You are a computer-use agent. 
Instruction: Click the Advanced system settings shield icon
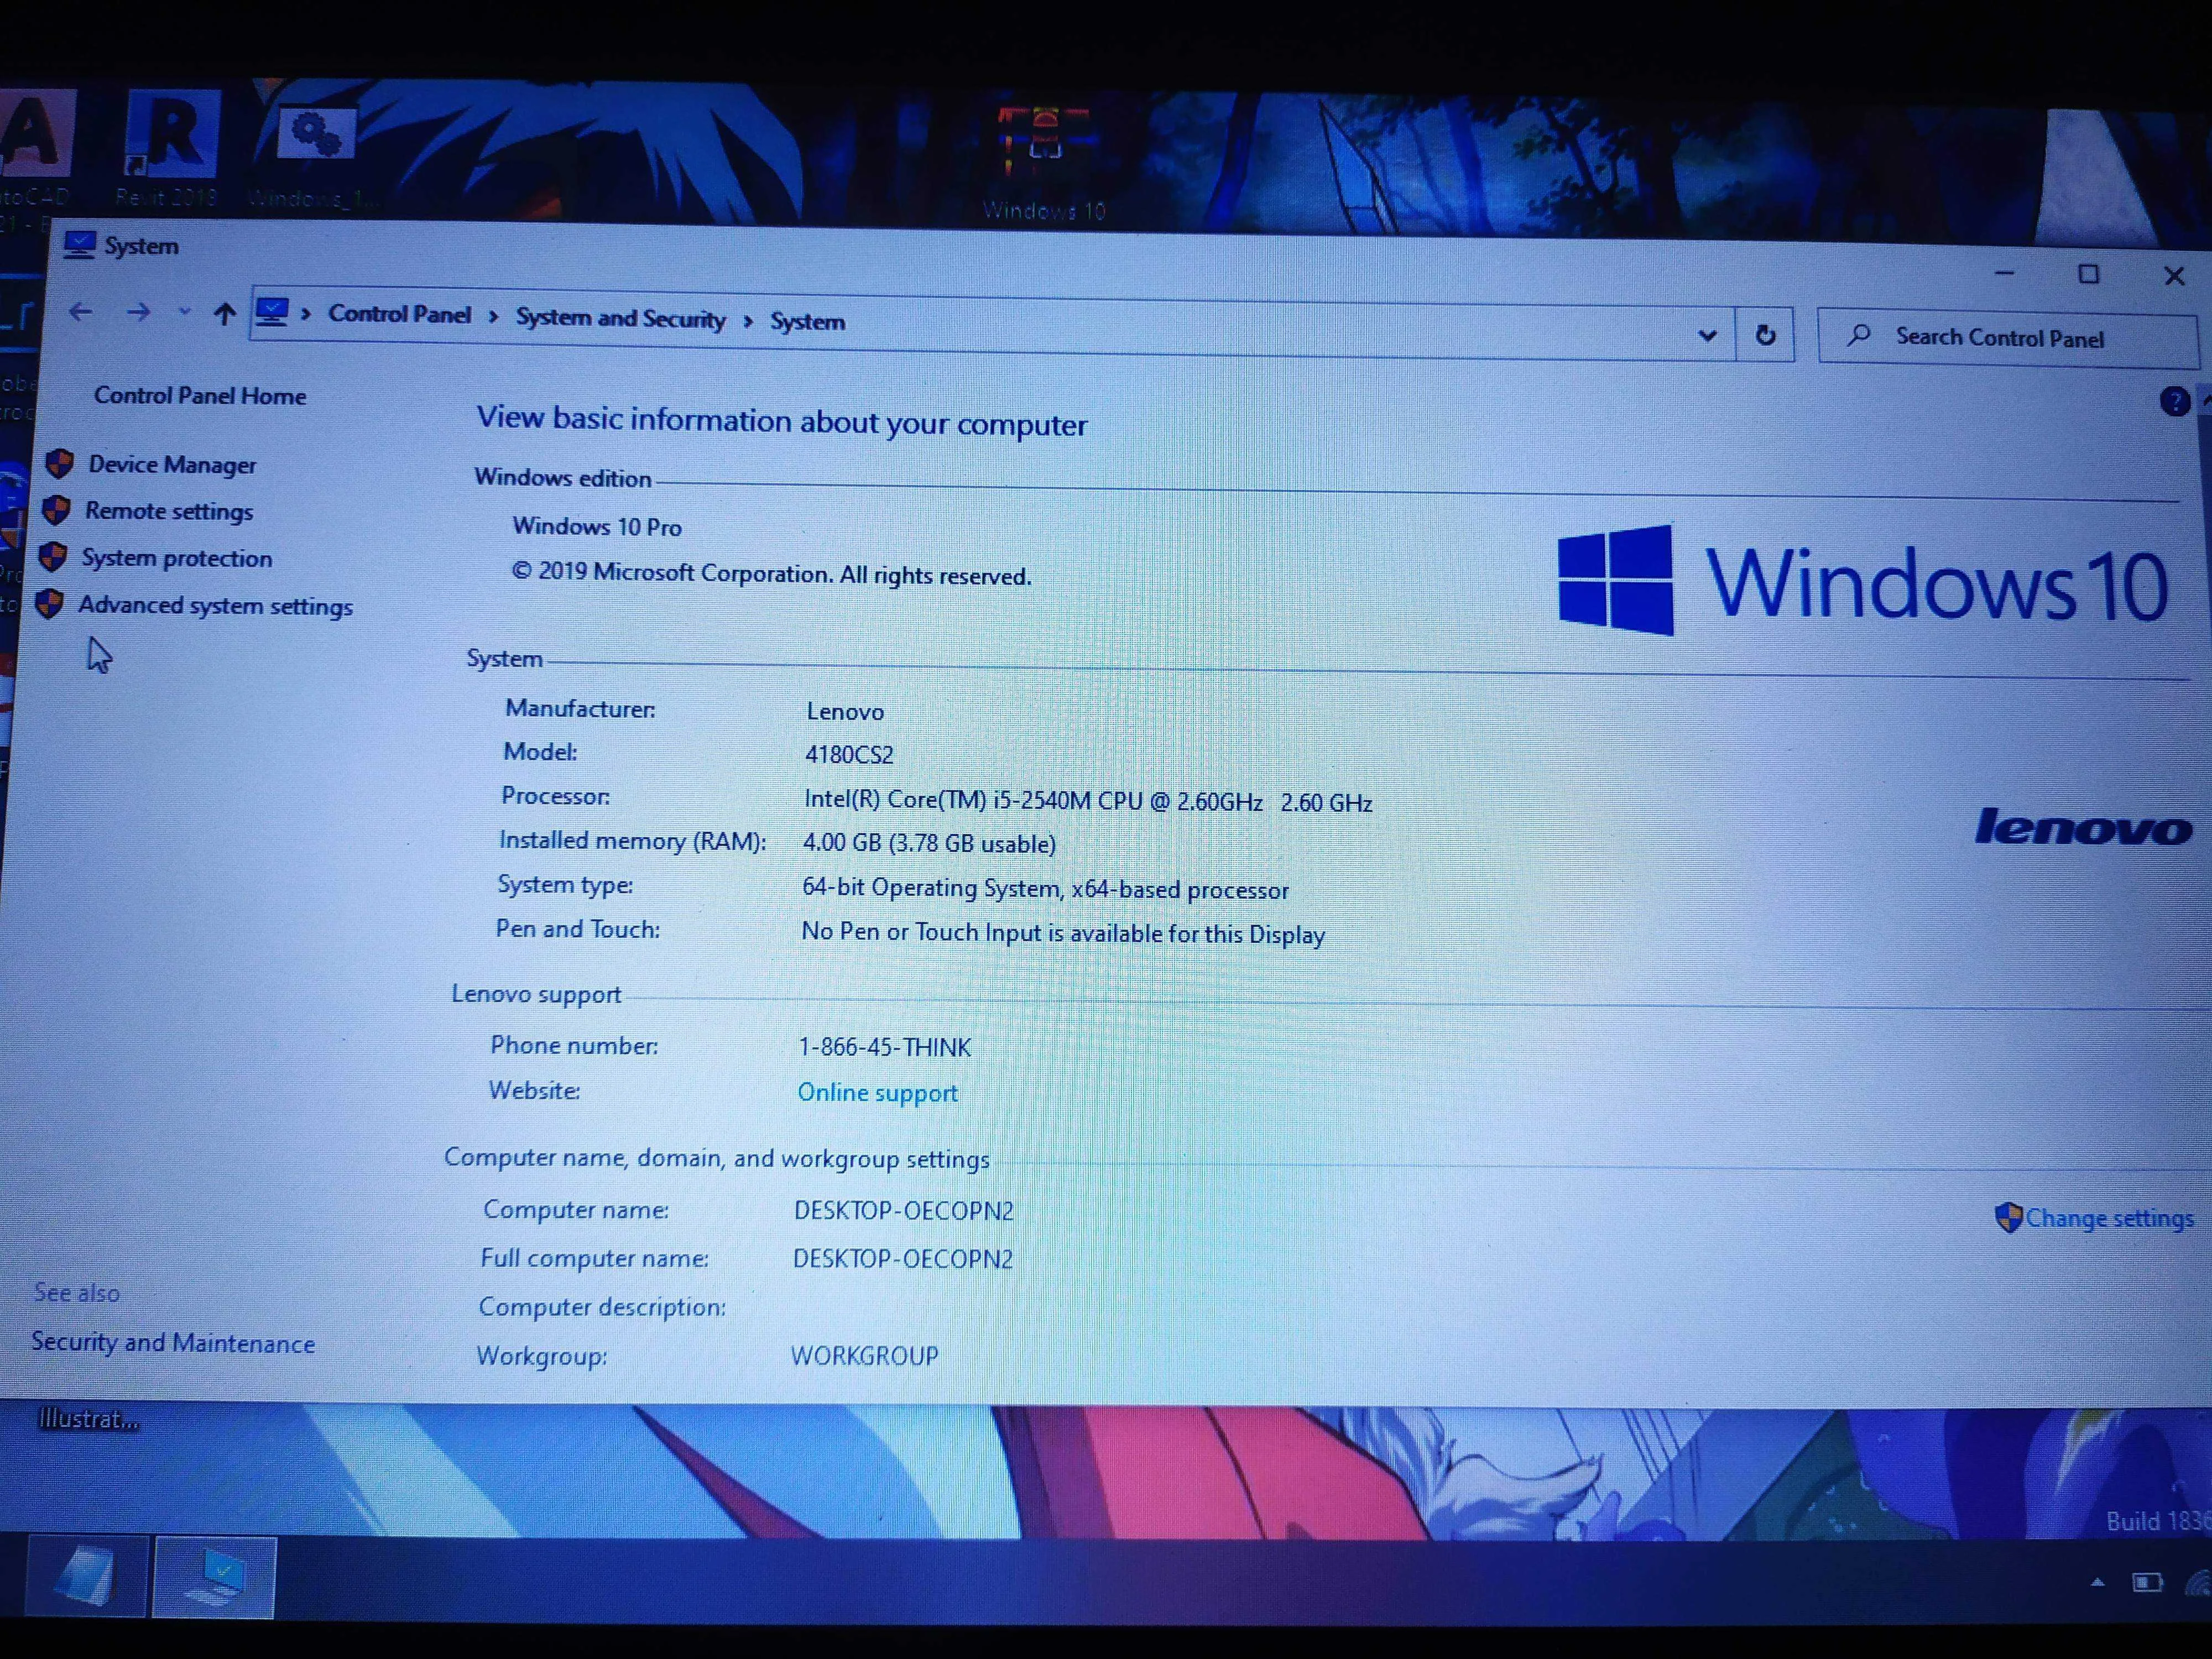(x=49, y=603)
